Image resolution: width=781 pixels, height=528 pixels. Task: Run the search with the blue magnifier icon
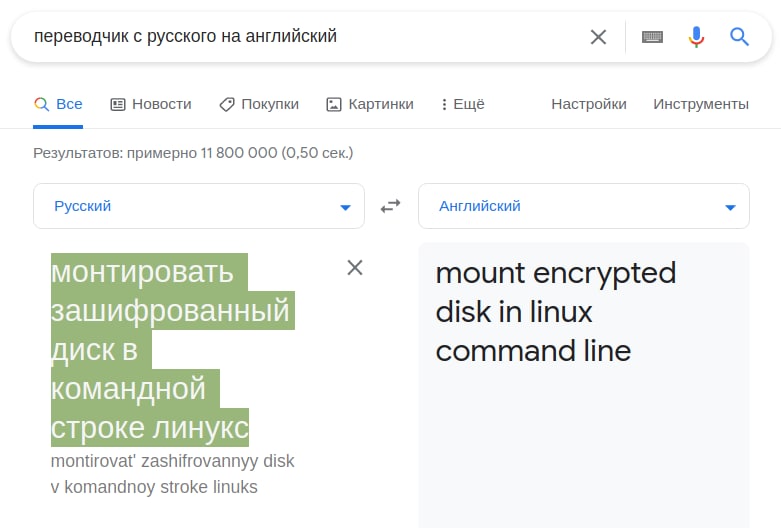click(x=739, y=37)
